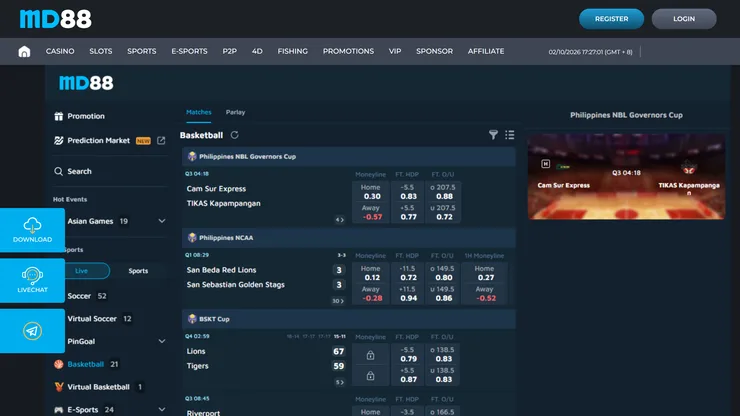Bet Cam Sur Express Home moneyline 0.30
This screenshot has width=740, height=416.
[370, 192]
